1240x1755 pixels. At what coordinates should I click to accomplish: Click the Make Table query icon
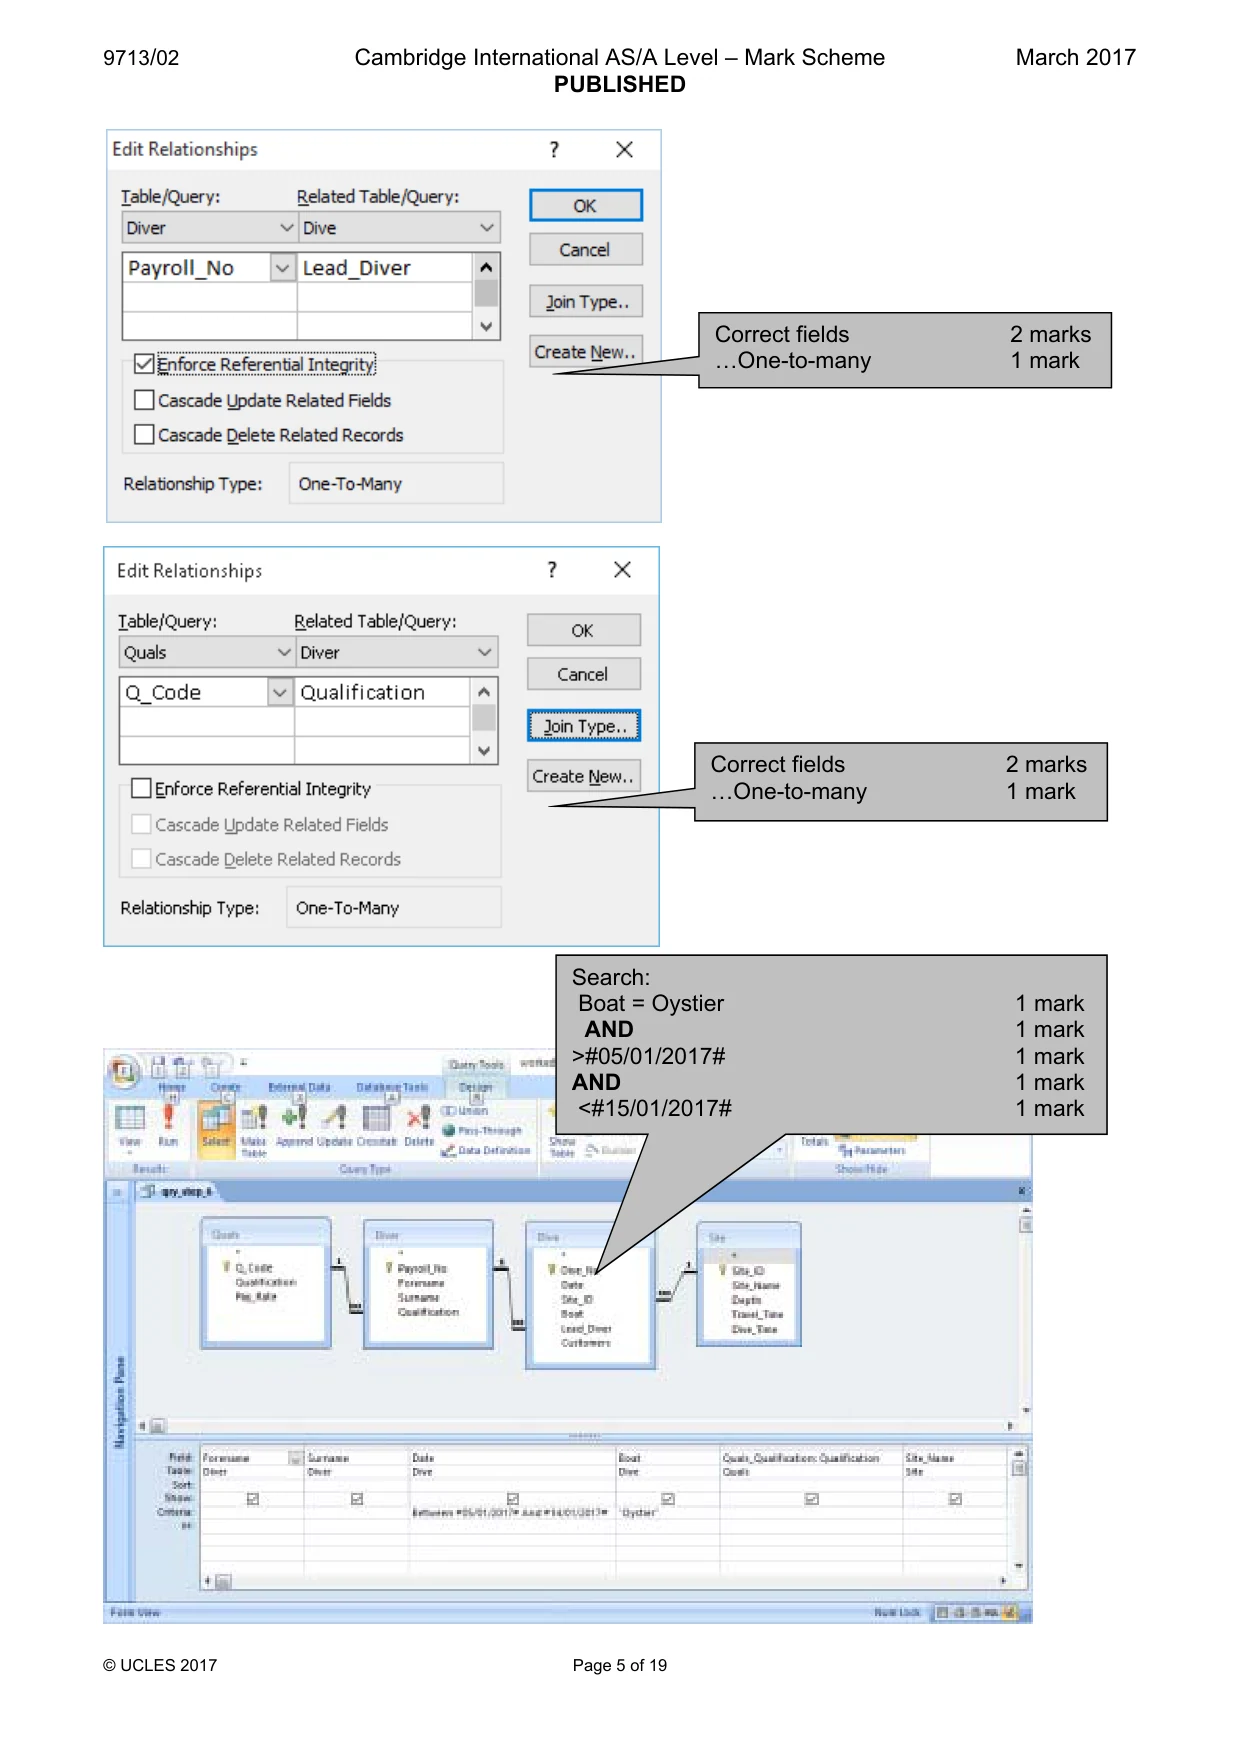[255, 1116]
